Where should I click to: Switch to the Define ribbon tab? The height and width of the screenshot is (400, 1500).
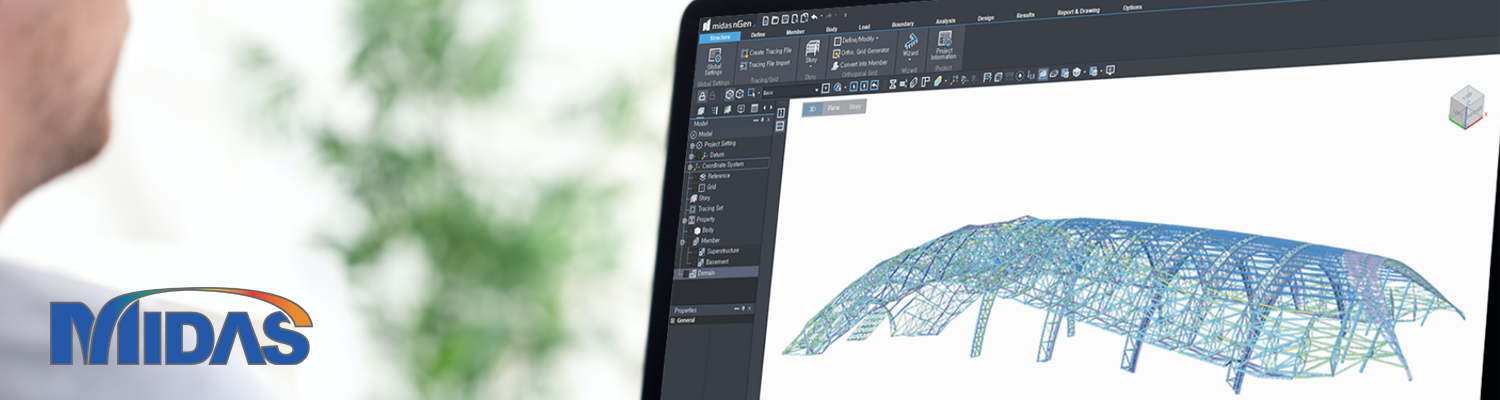coord(758,34)
